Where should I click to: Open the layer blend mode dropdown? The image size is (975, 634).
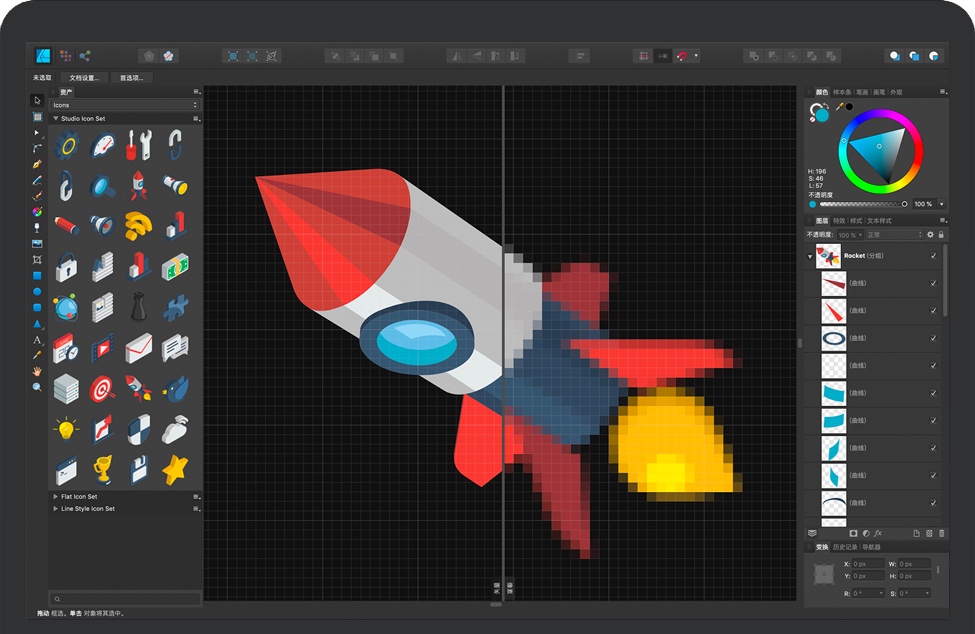[x=894, y=234]
